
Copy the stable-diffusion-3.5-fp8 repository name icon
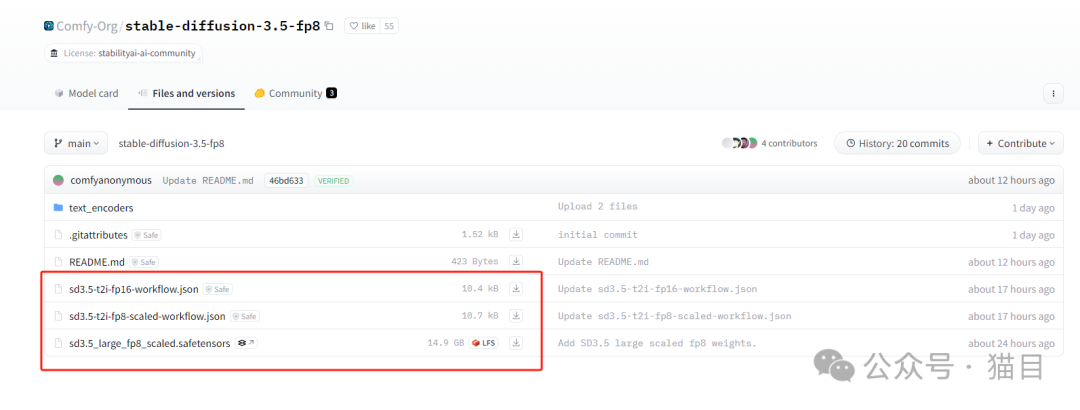pos(329,26)
